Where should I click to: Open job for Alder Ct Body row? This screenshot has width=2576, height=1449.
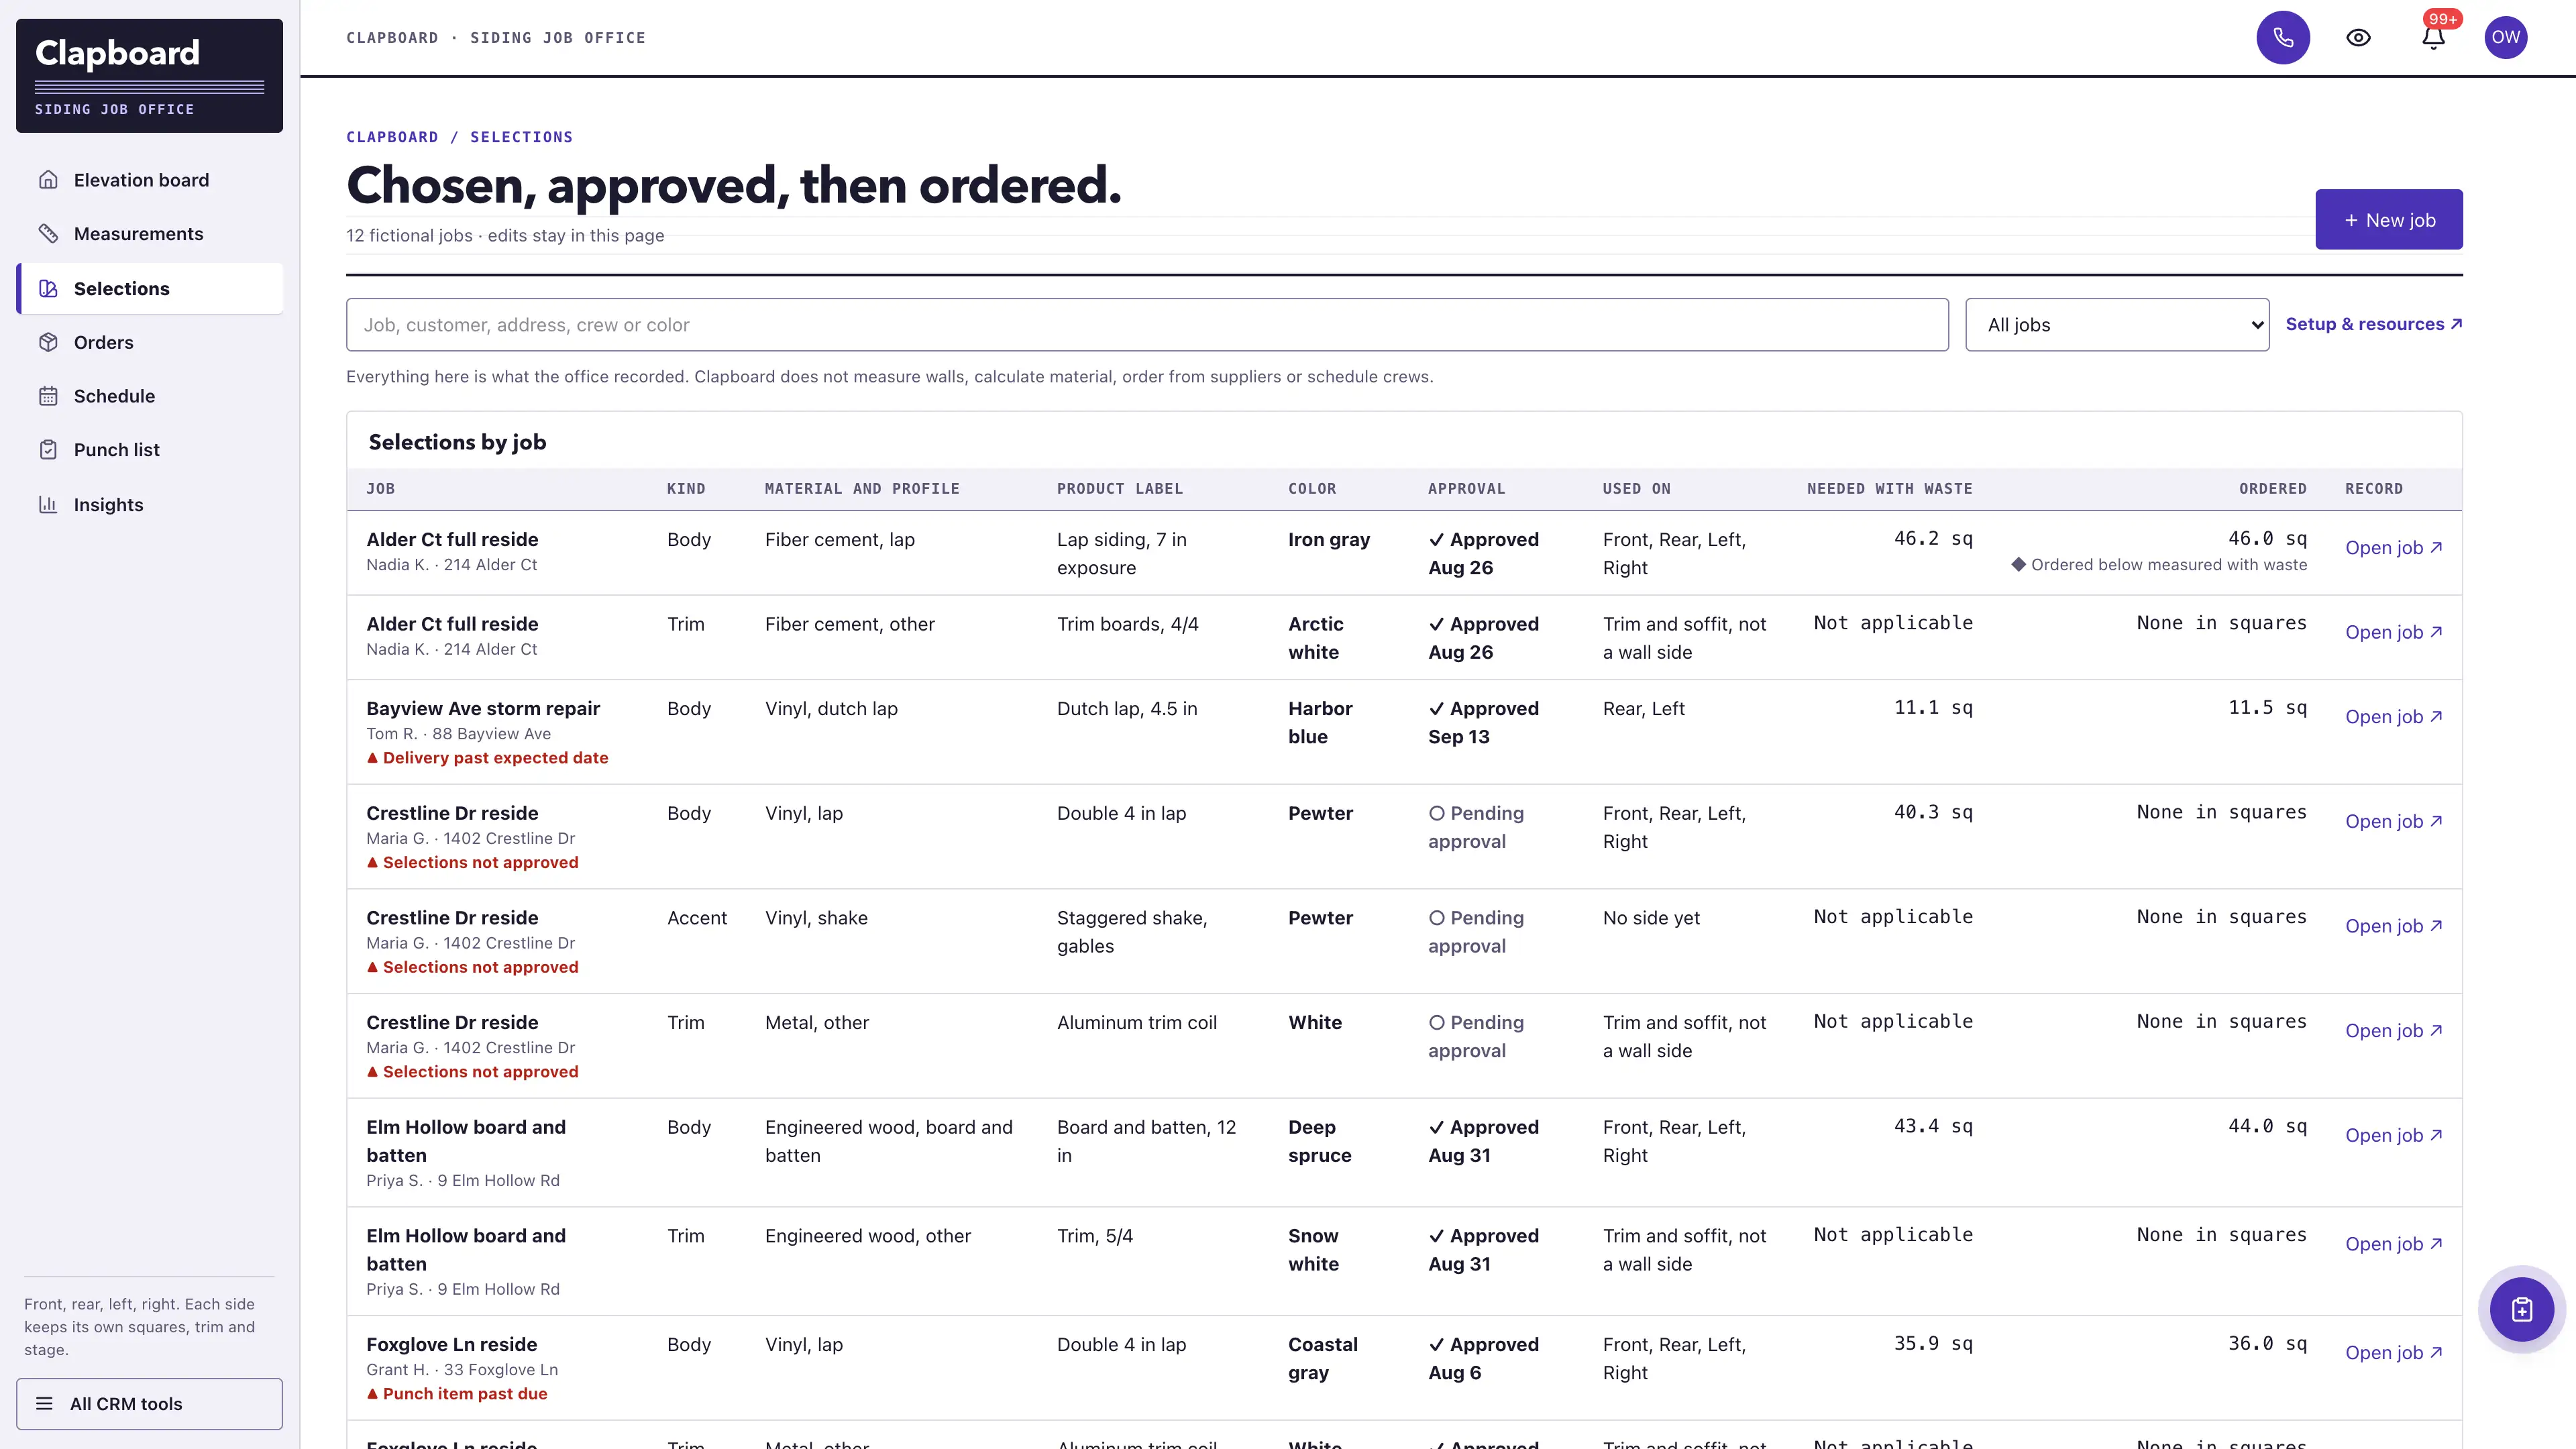2394,547
